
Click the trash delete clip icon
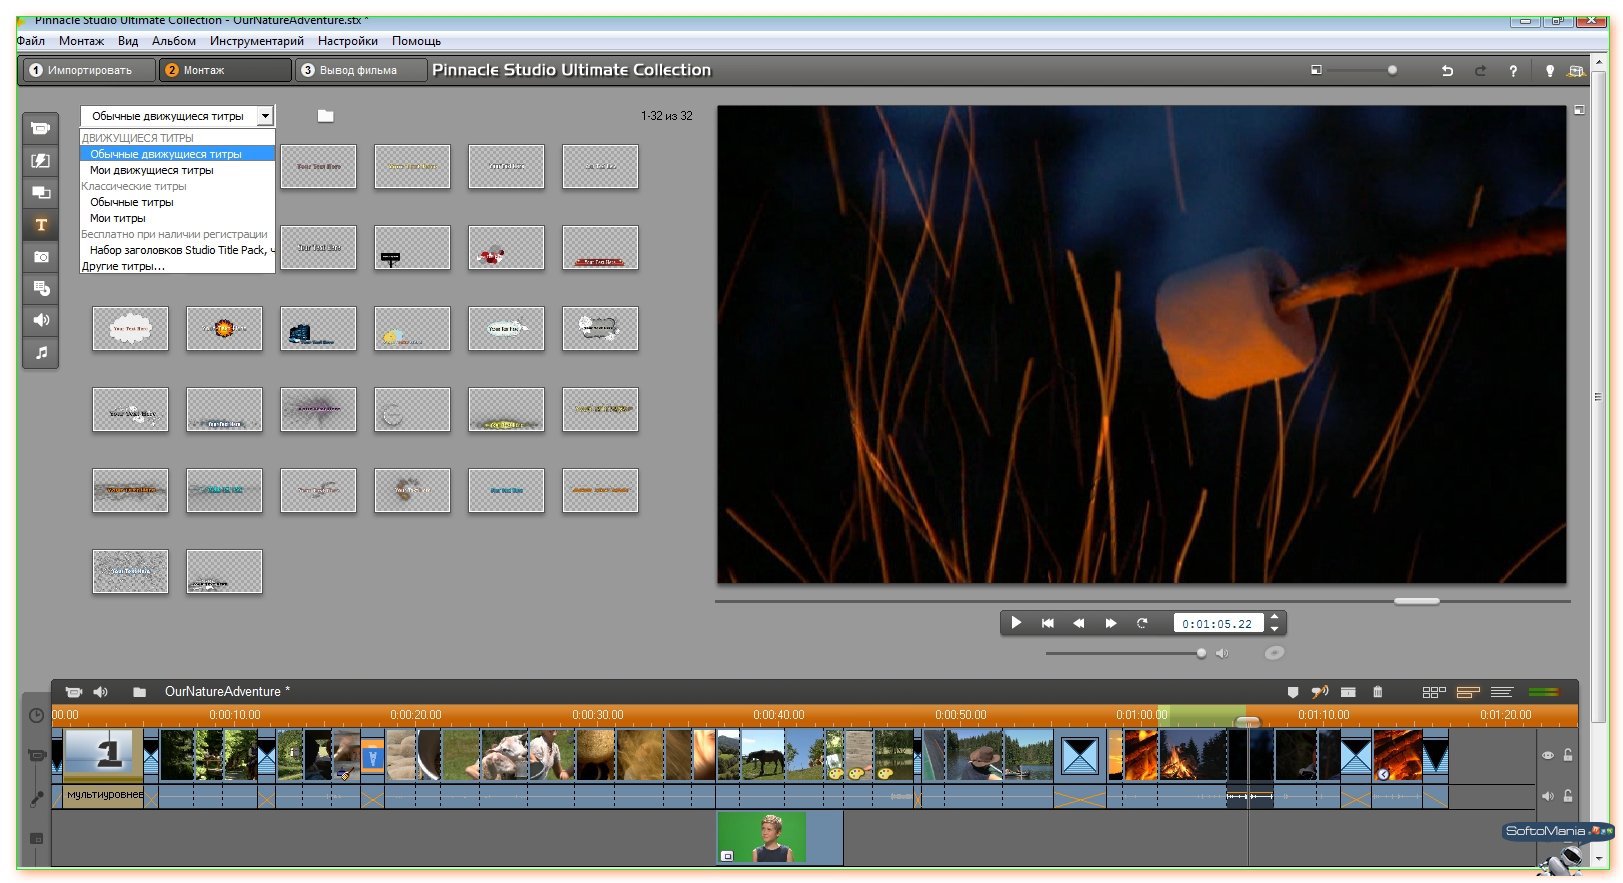[x=1377, y=692]
